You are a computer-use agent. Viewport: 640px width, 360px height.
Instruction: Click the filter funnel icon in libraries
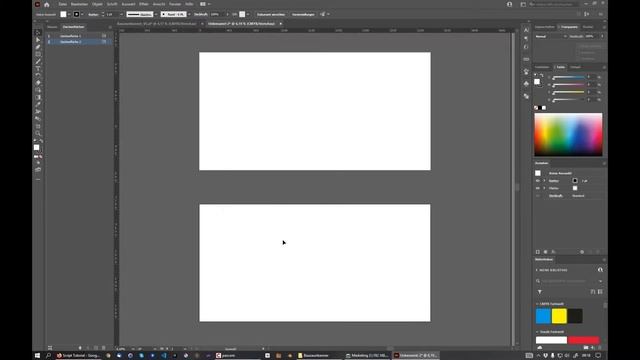pos(540,292)
